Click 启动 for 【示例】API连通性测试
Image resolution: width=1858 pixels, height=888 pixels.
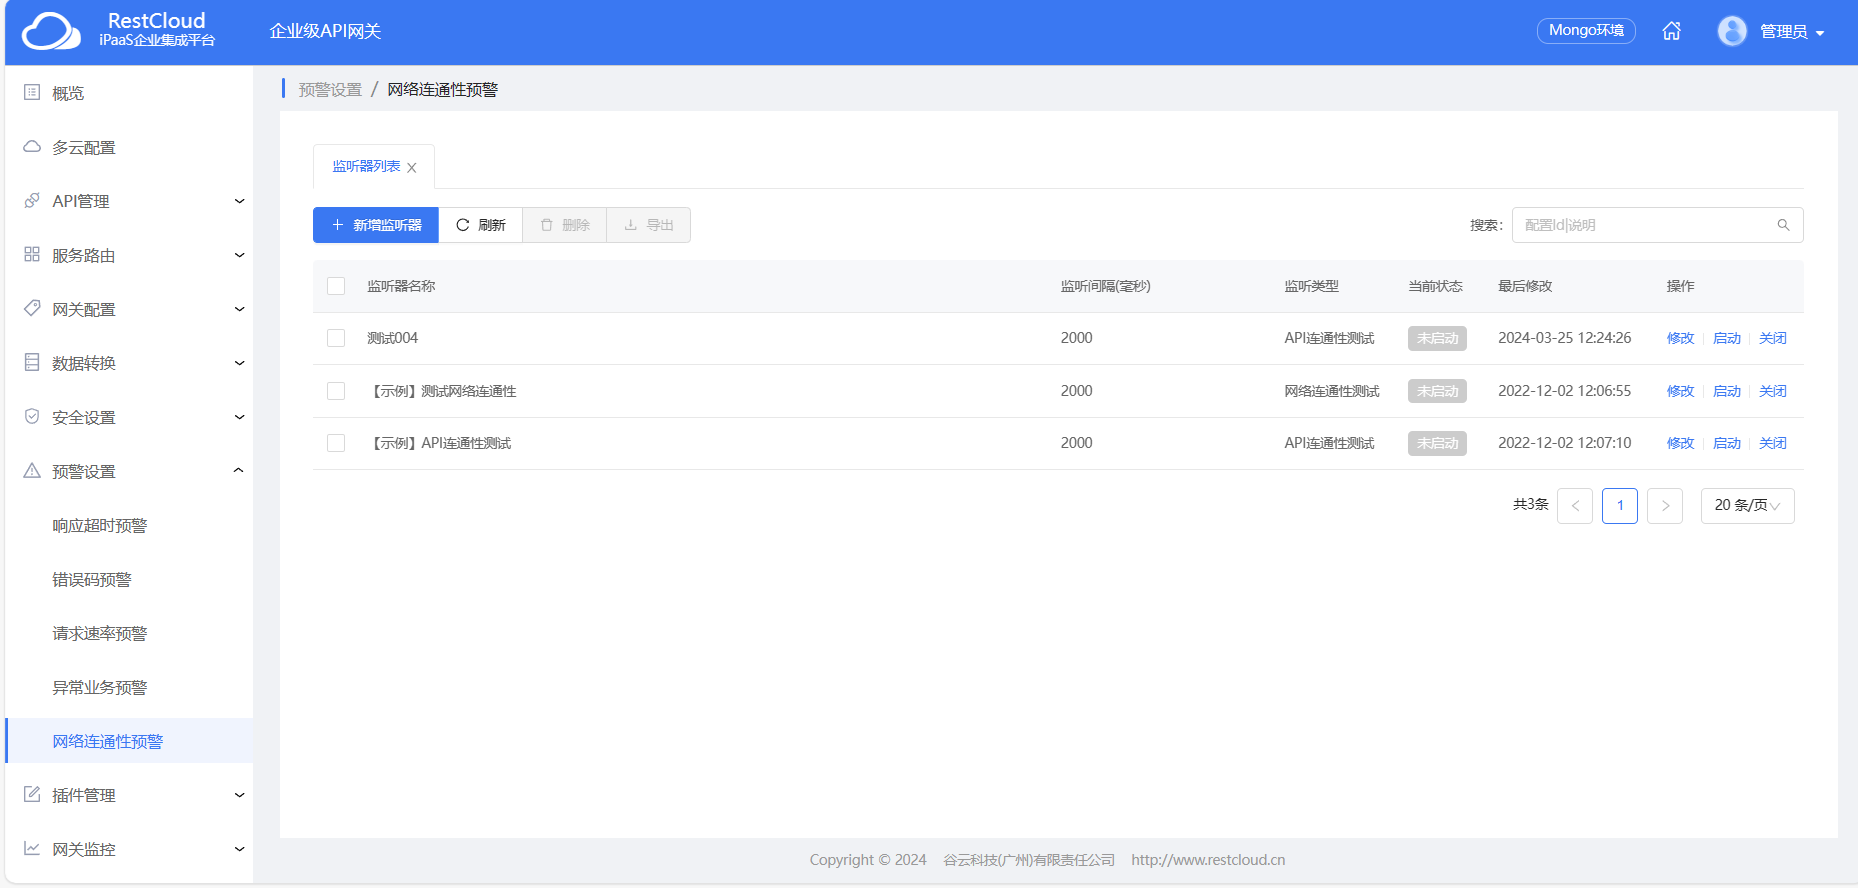(1727, 443)
